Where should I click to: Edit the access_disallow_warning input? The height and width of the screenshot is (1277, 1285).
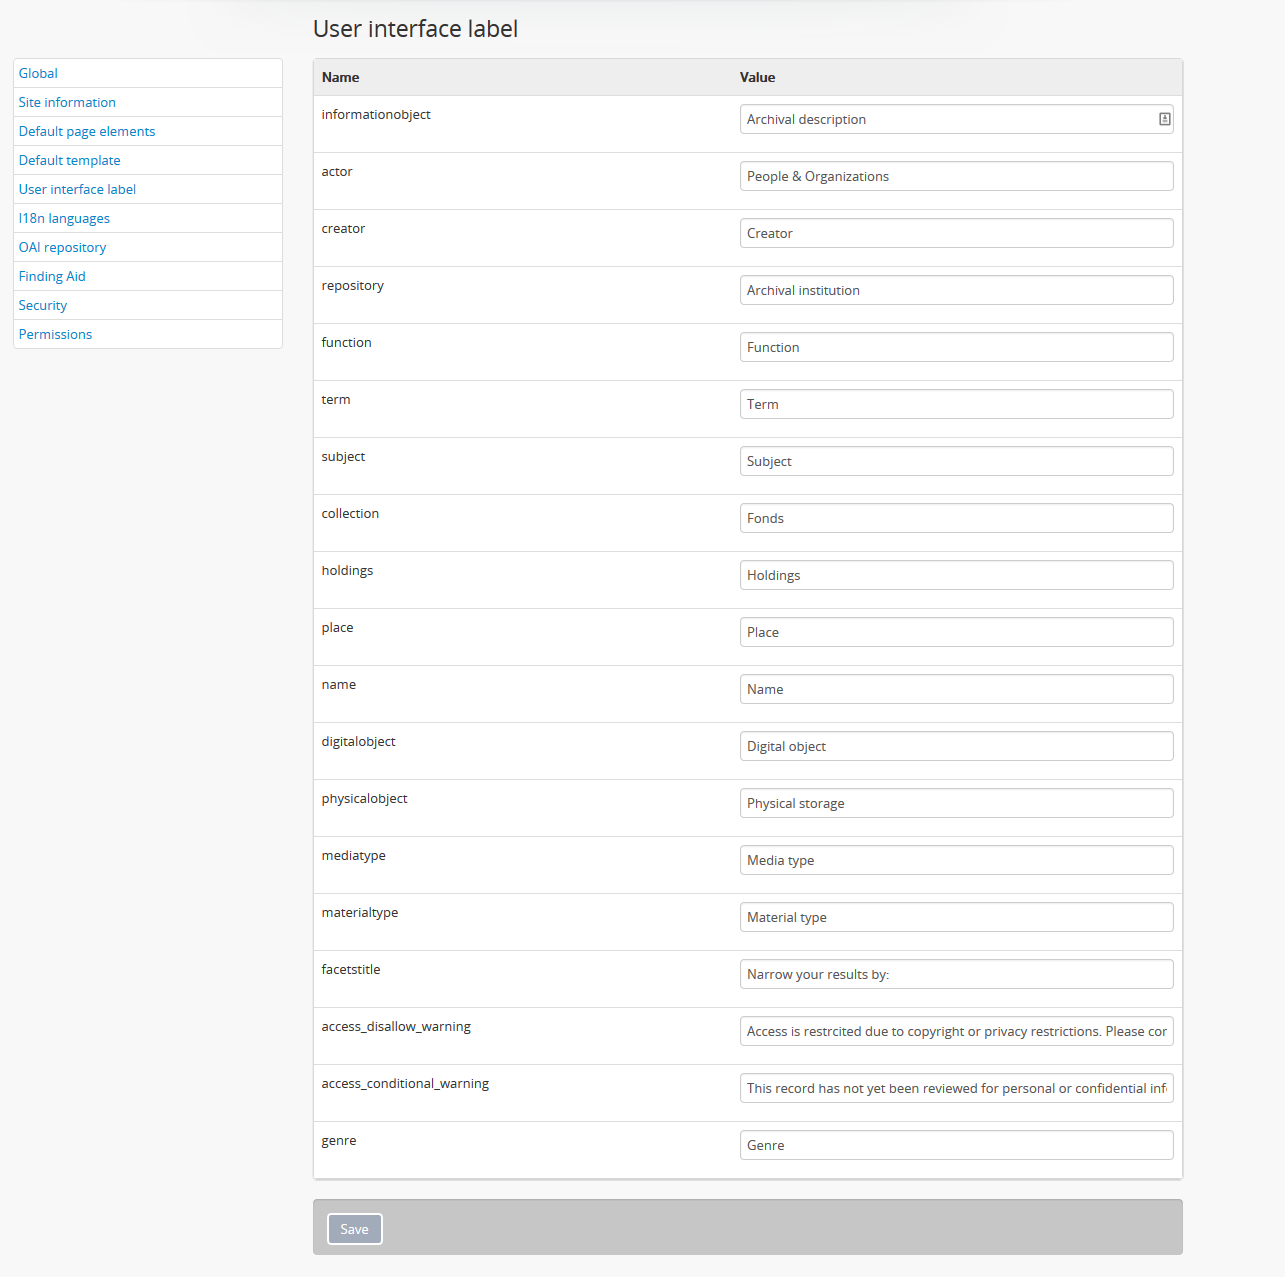pyautogui.click(x=956, y=1031)
